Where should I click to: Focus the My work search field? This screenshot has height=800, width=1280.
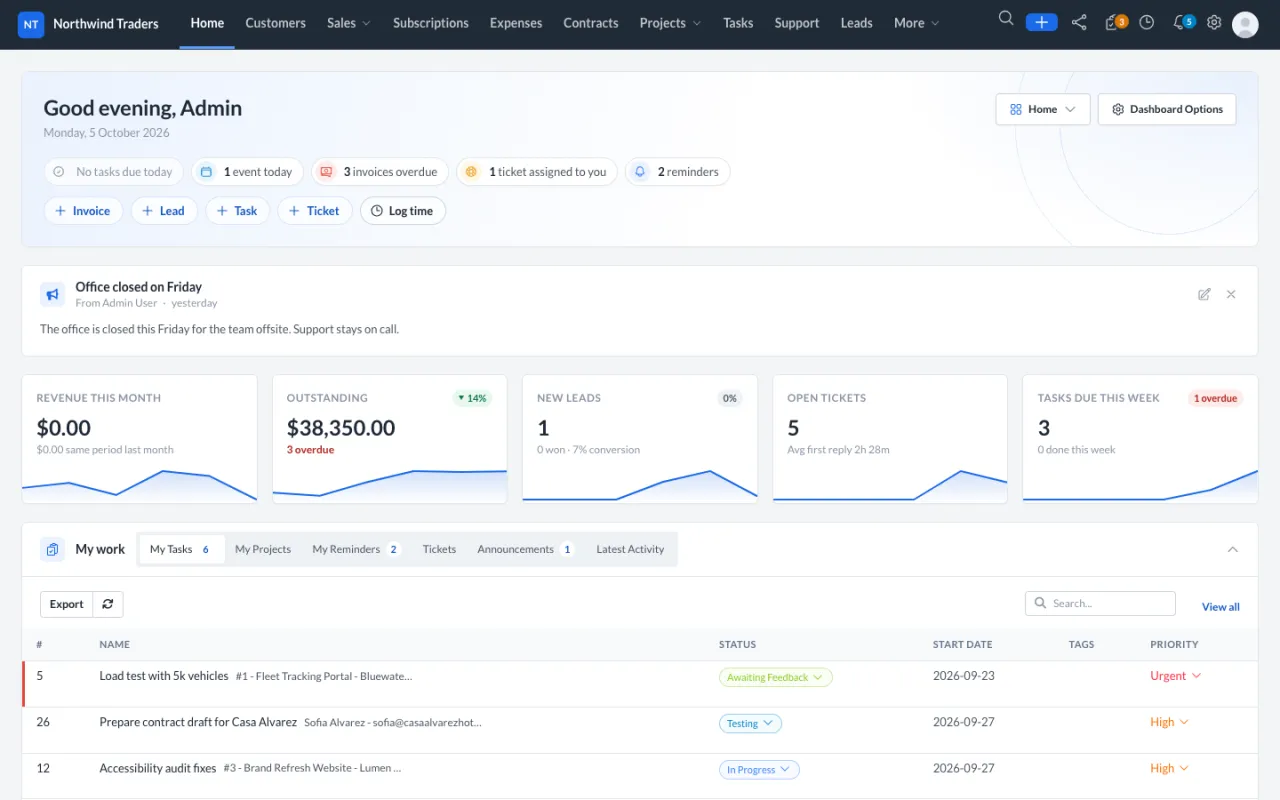click(1100, 603)
